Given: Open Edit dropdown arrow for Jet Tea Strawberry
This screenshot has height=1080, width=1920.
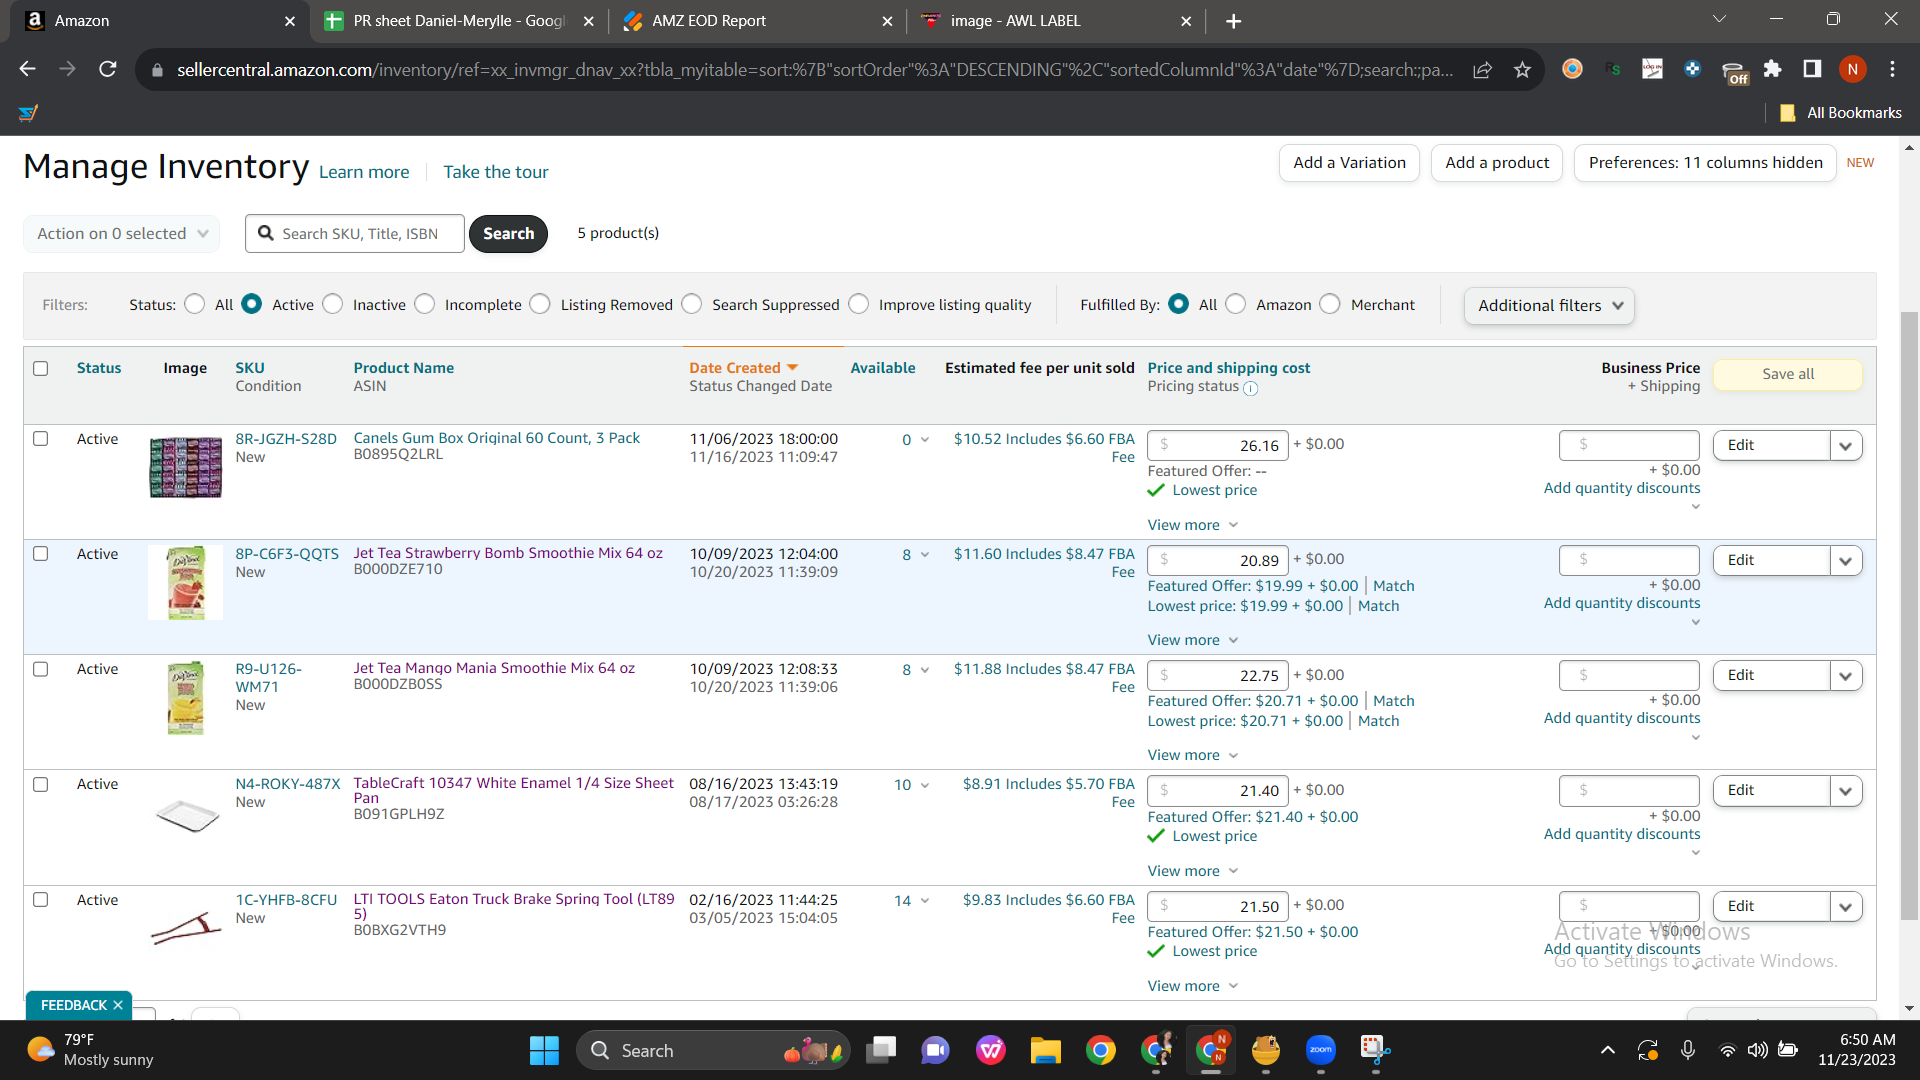Looking at the screenshot, I should [1846, 561].
